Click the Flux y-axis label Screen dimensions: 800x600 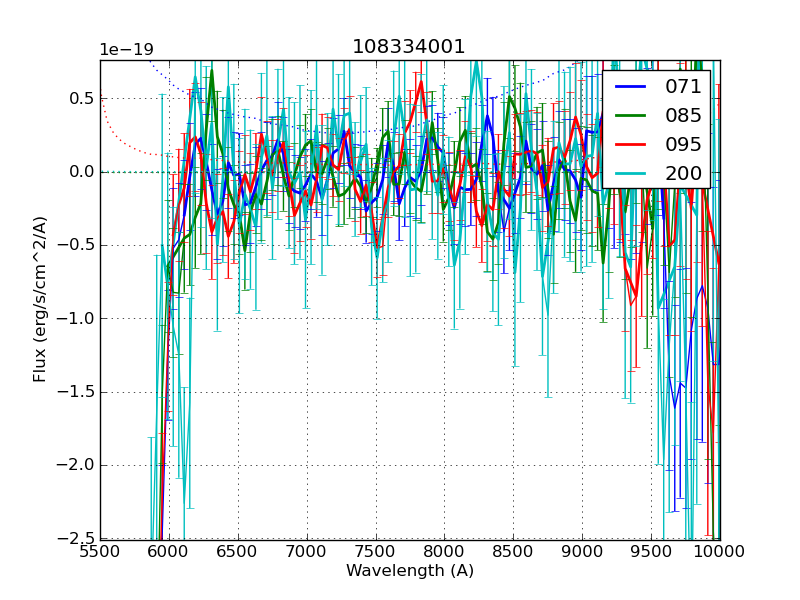(x=40, y=299)
